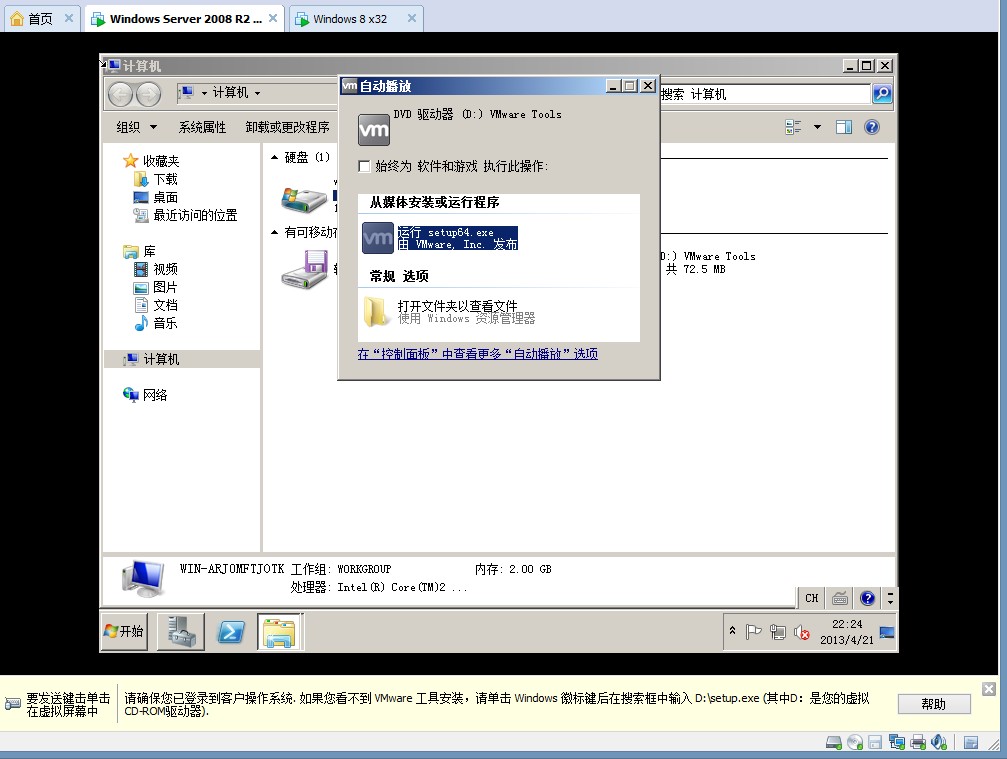Click the Action Center flag icon
1007x759 pixels.
pyautogui.click(x=753, y=632)
